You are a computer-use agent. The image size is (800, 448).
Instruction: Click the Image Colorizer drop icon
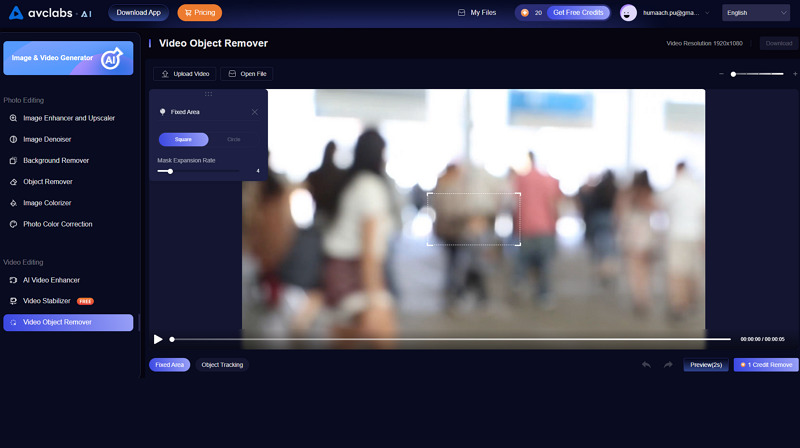[x=13, y=203]
